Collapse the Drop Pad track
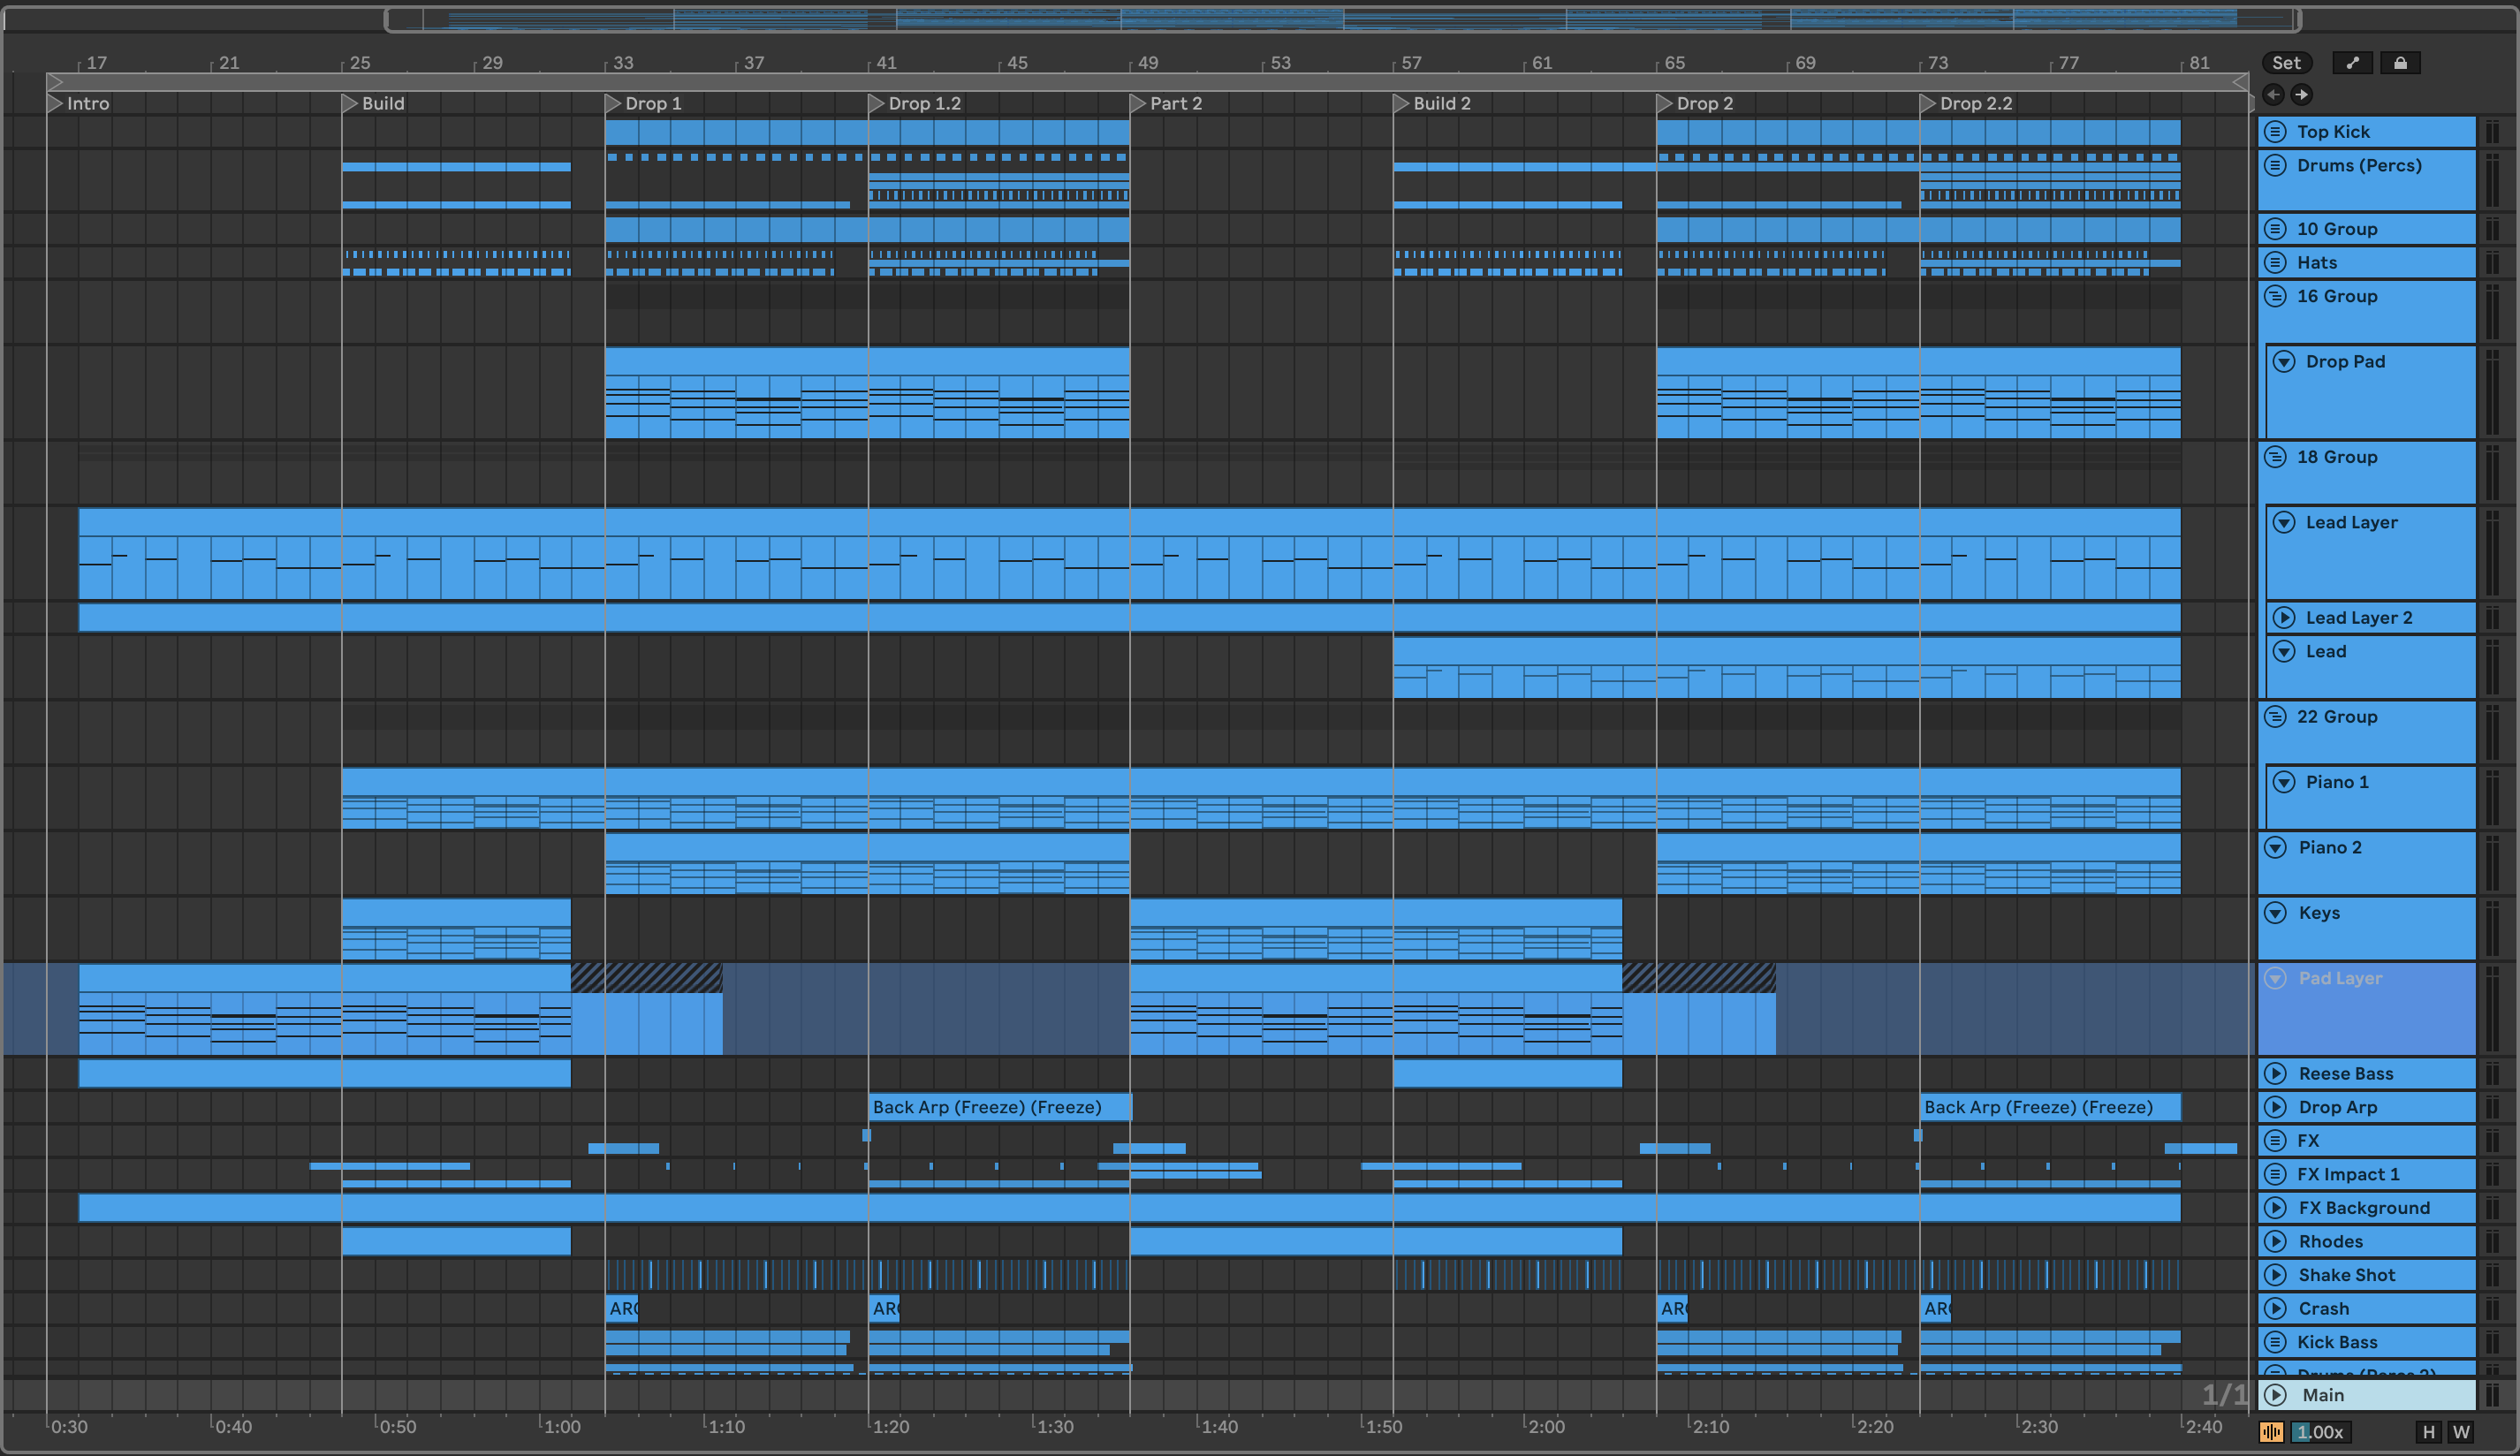This screenshot has width=2520, height=1456. pos(2284,362)
